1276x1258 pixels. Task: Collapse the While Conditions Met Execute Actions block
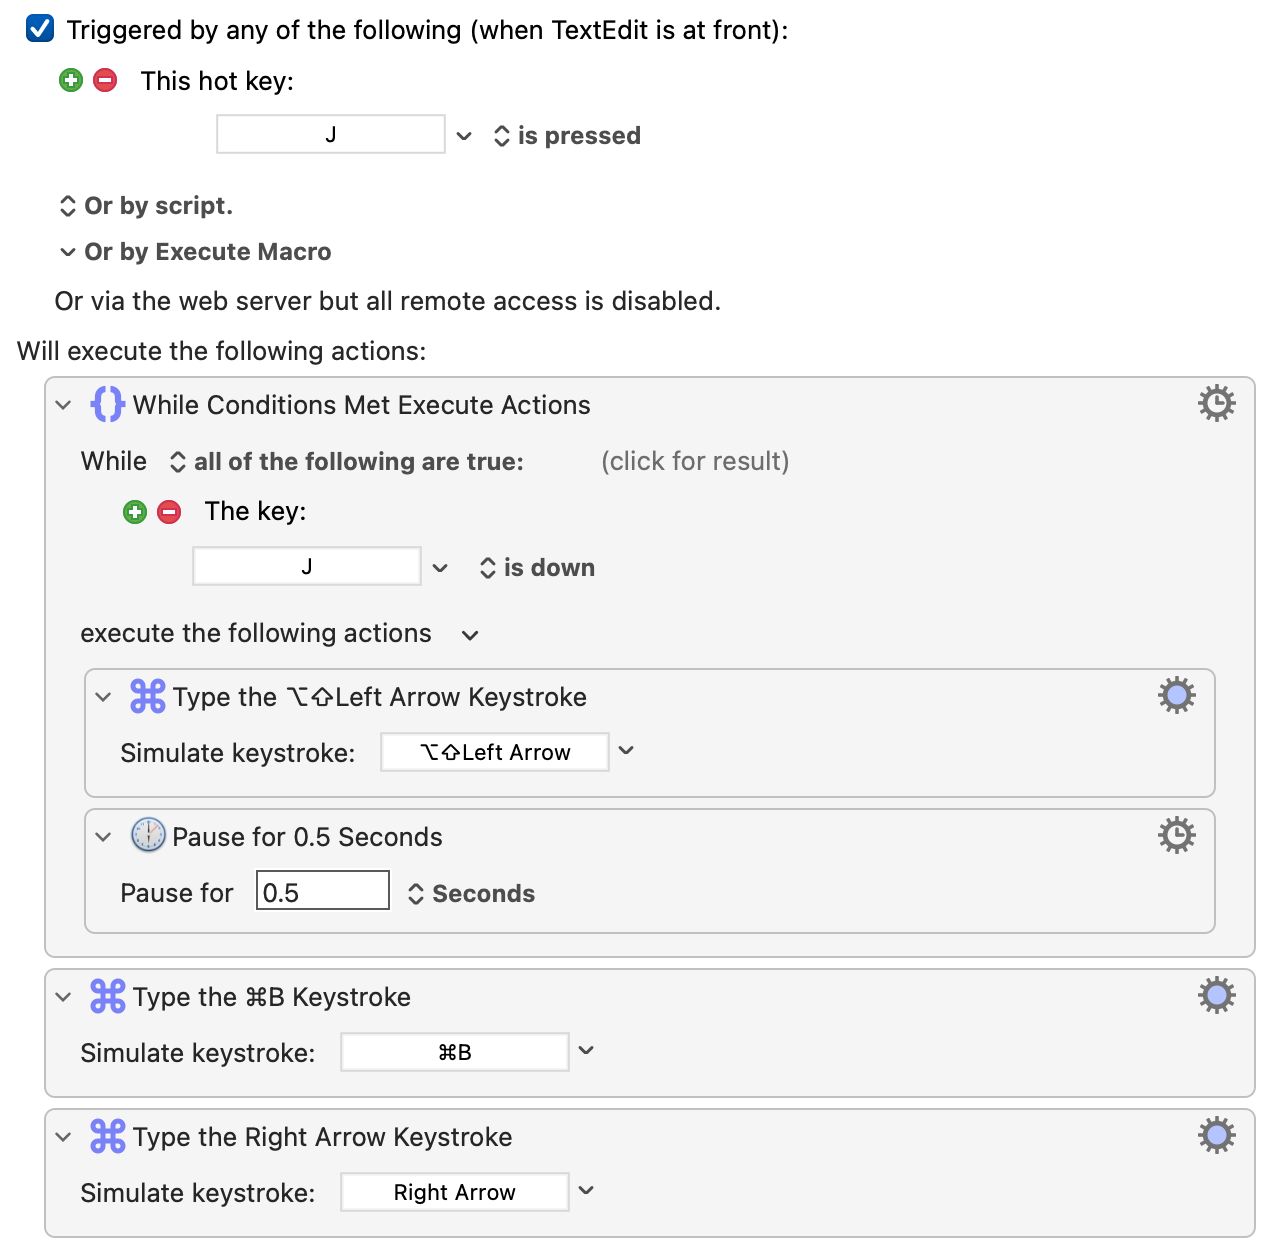[x=64, y=405]
